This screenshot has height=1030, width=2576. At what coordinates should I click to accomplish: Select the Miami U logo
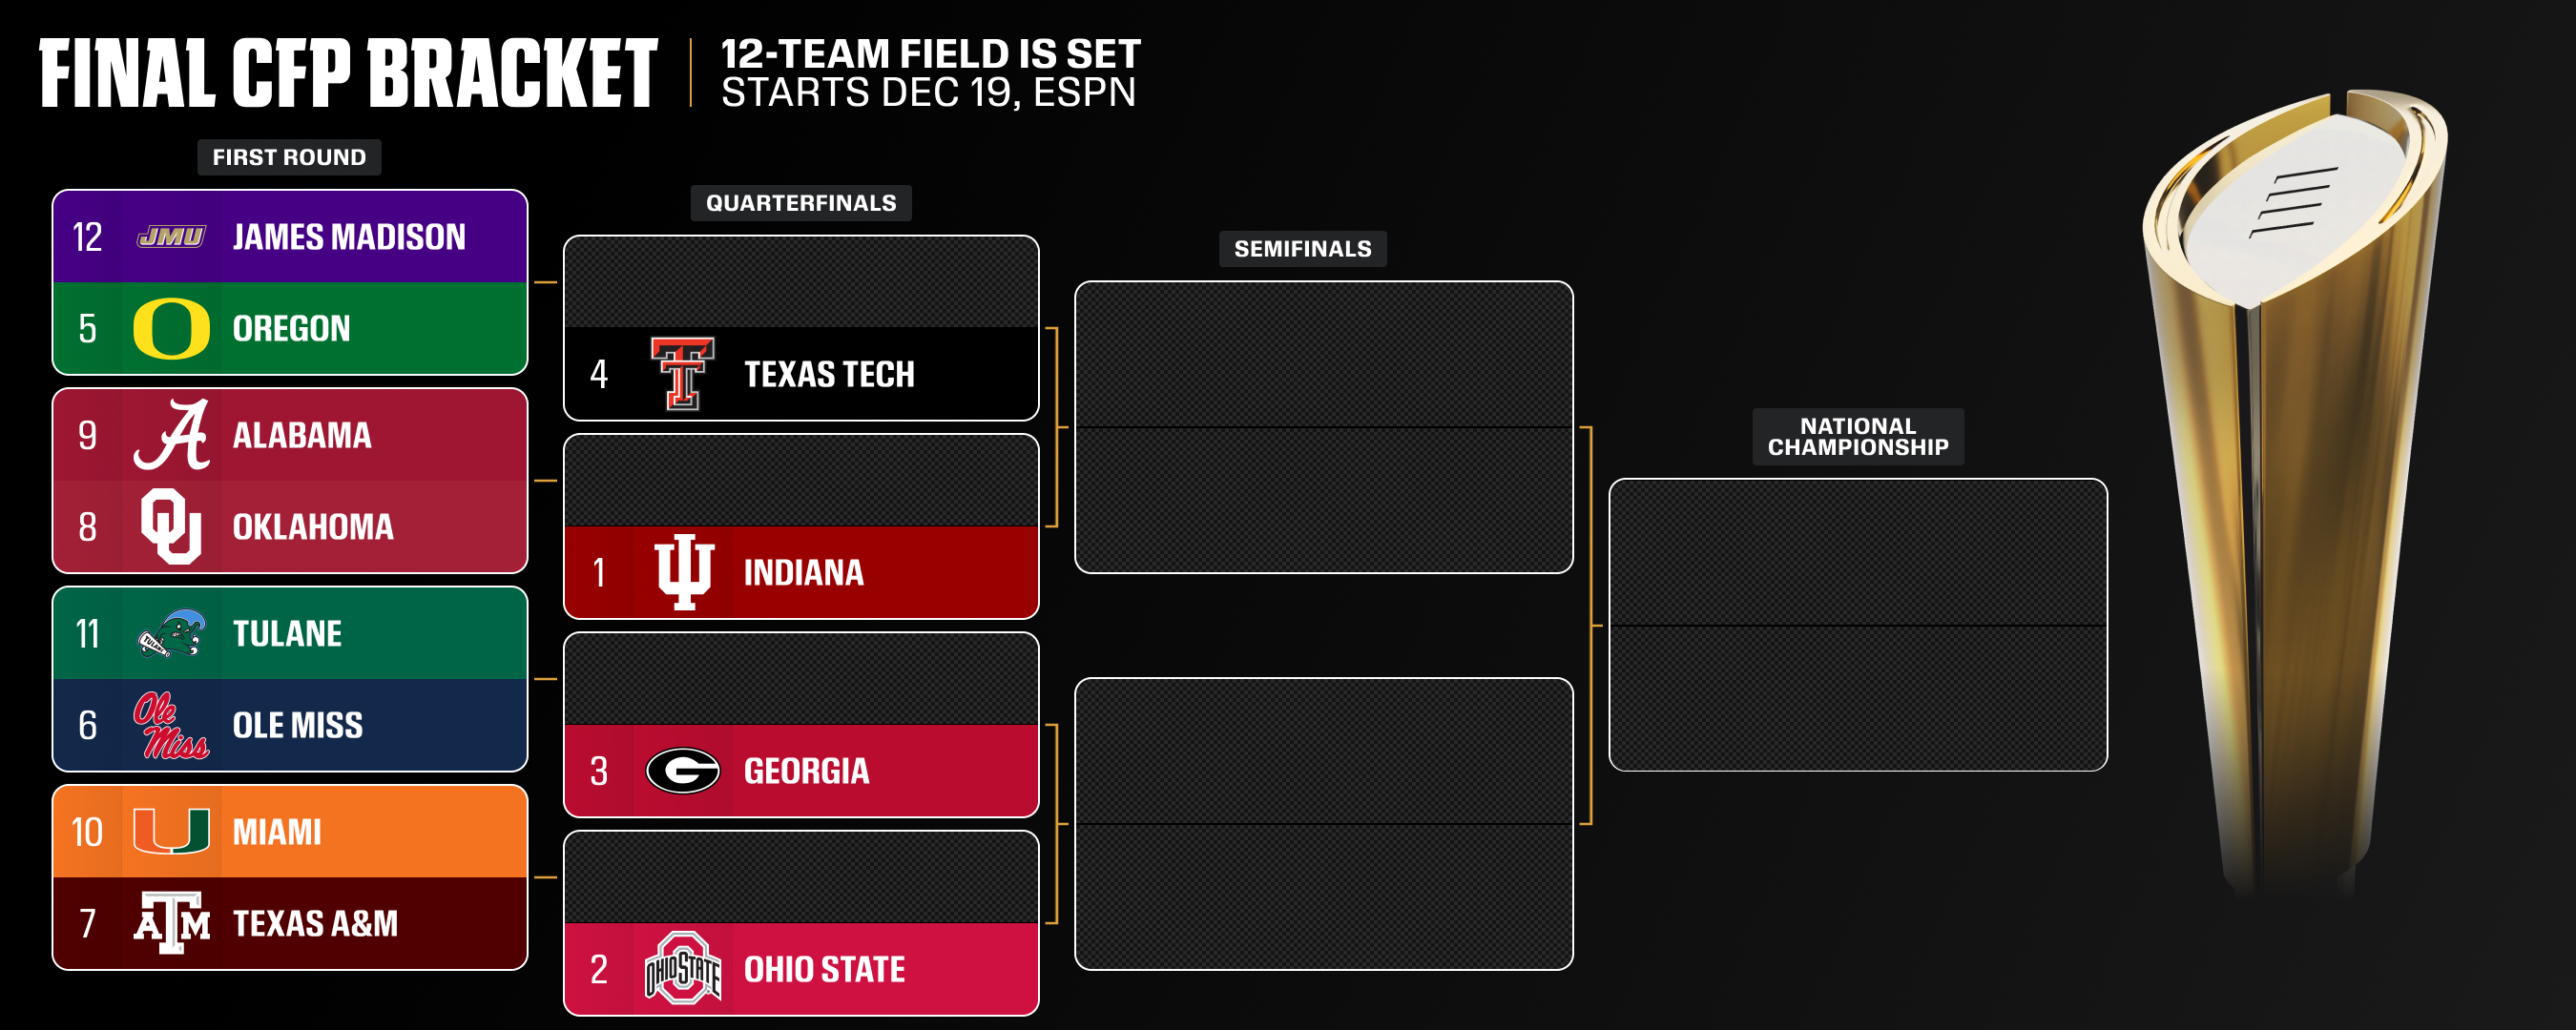(x=171, y=831)
